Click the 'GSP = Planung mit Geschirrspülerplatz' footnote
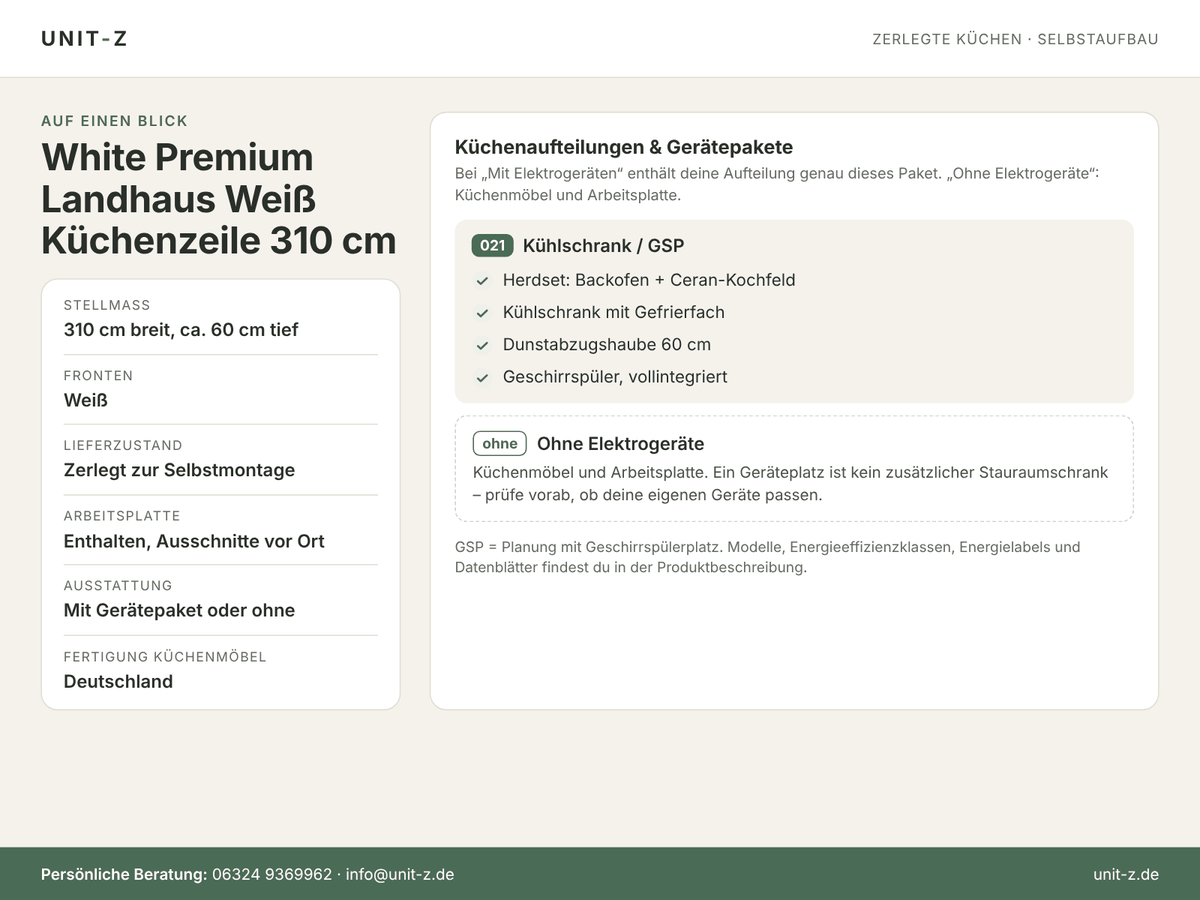 [x=590, y=547]
